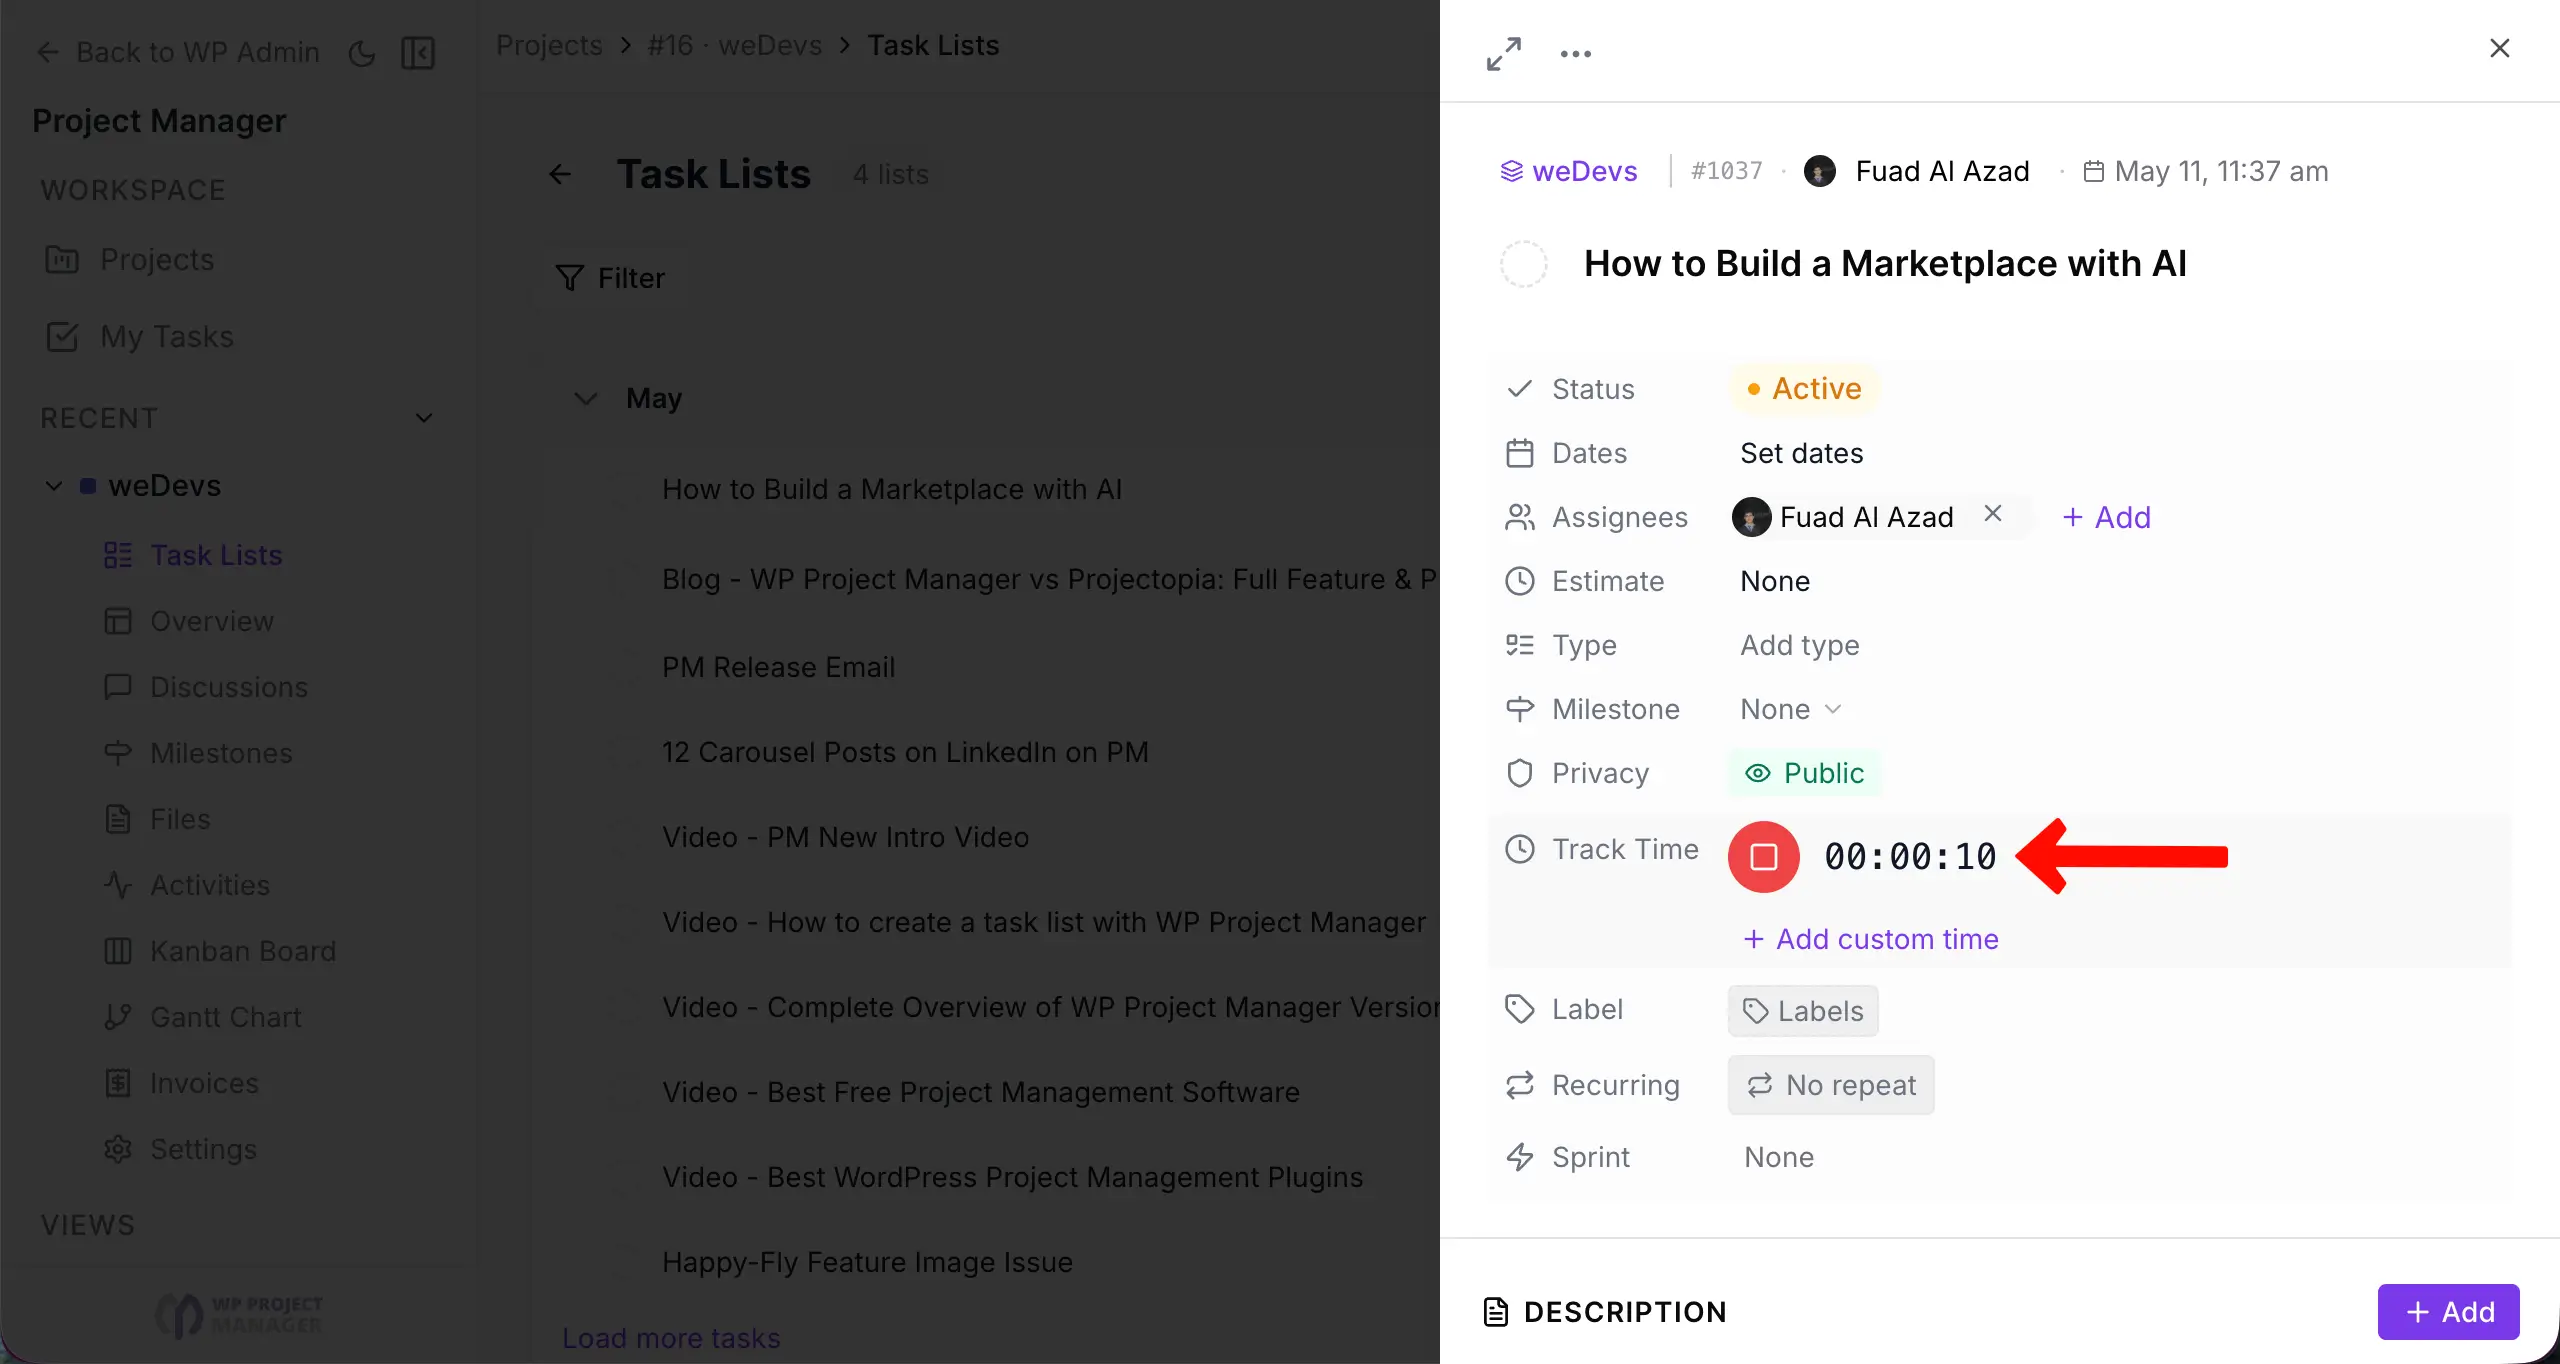Open project Overview
This screenshot has width=2560, height=1364.
189,621
